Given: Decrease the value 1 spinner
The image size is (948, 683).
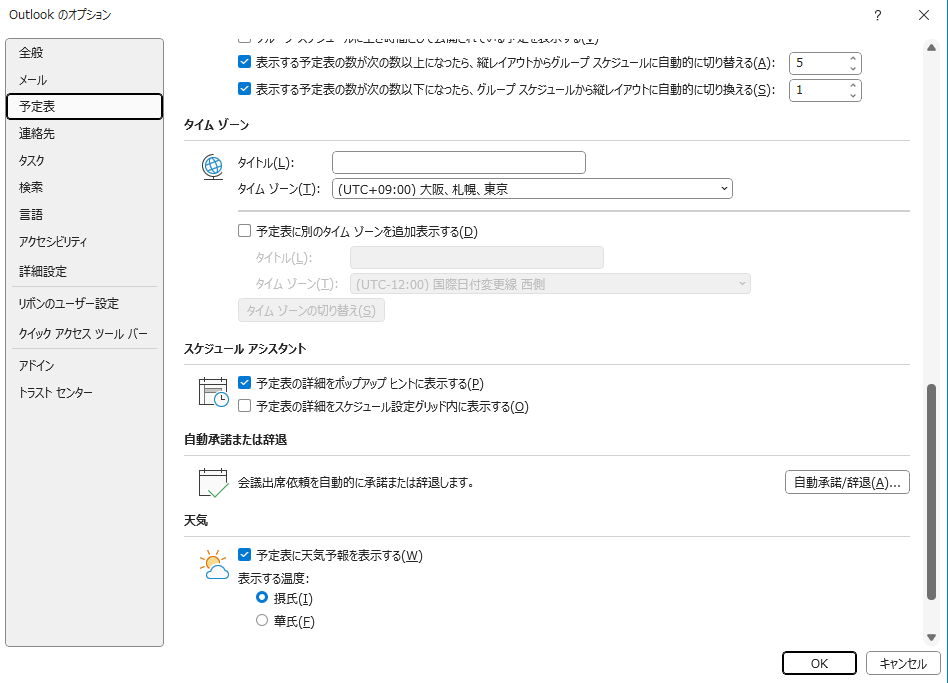Looking at the screenshot, I should coord(852,95).
